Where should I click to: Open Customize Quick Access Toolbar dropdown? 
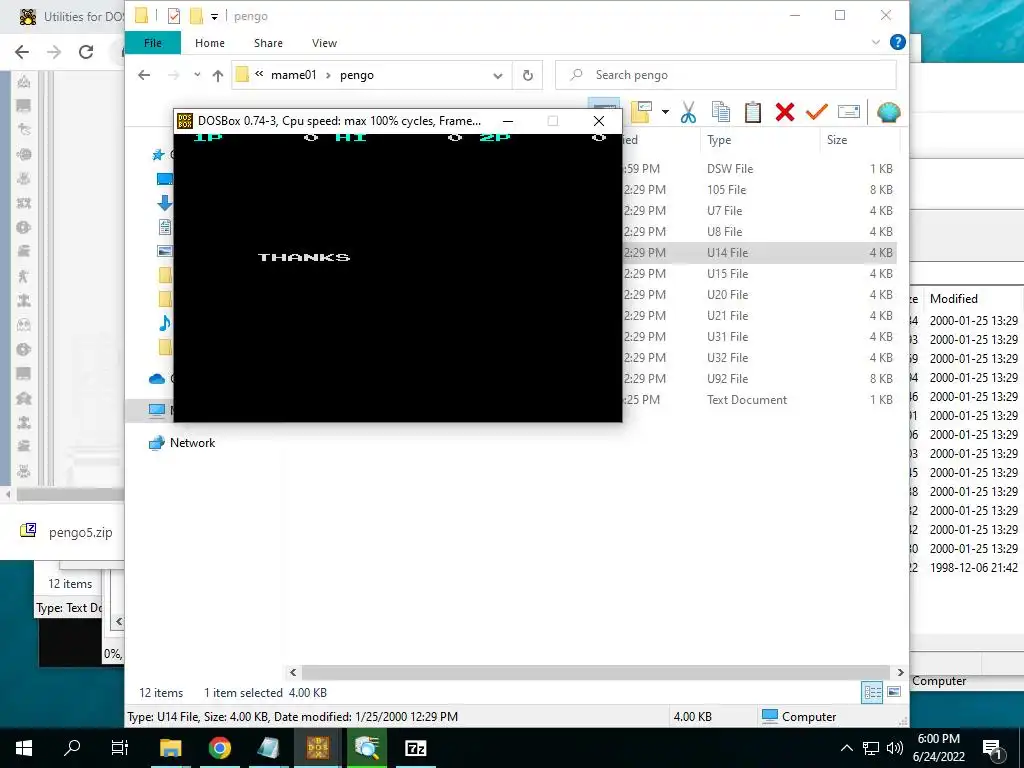click(x=214, y=17)
